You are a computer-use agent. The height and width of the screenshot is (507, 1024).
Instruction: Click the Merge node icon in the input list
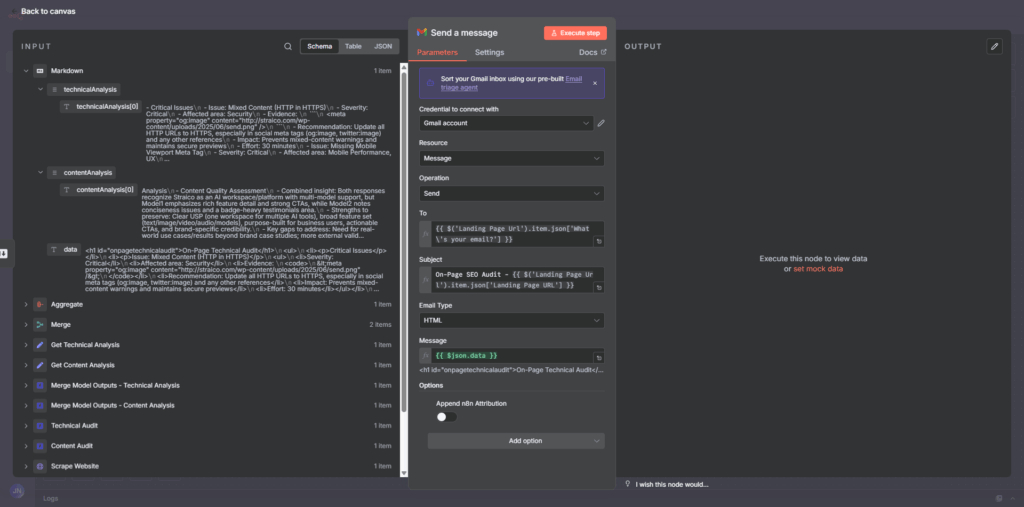(40, 324)
